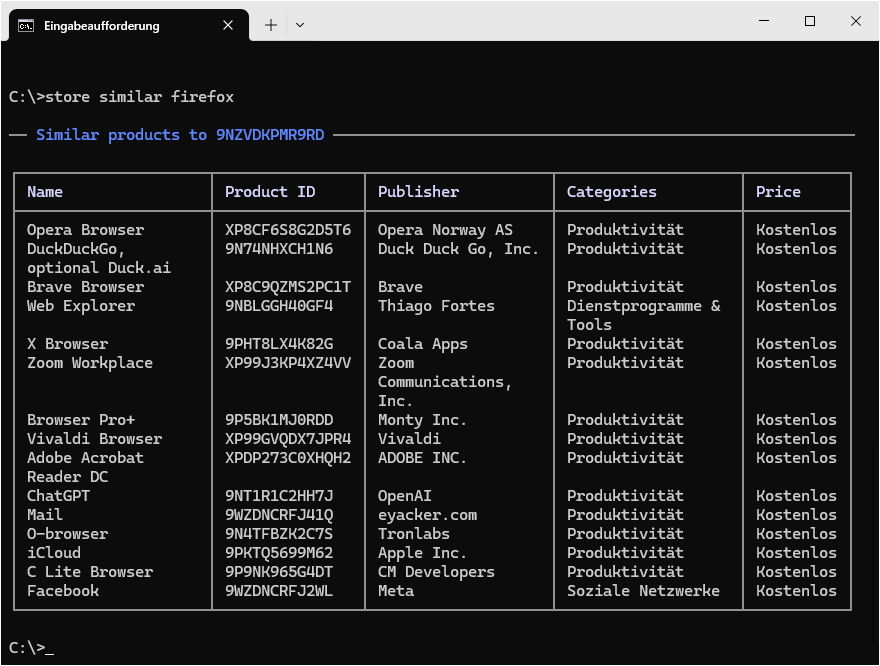Image resolution: width=880 pixels, height=666 pixels.
Task: Click publisher Duck Duck Go, Inc.
Action: 458,249
